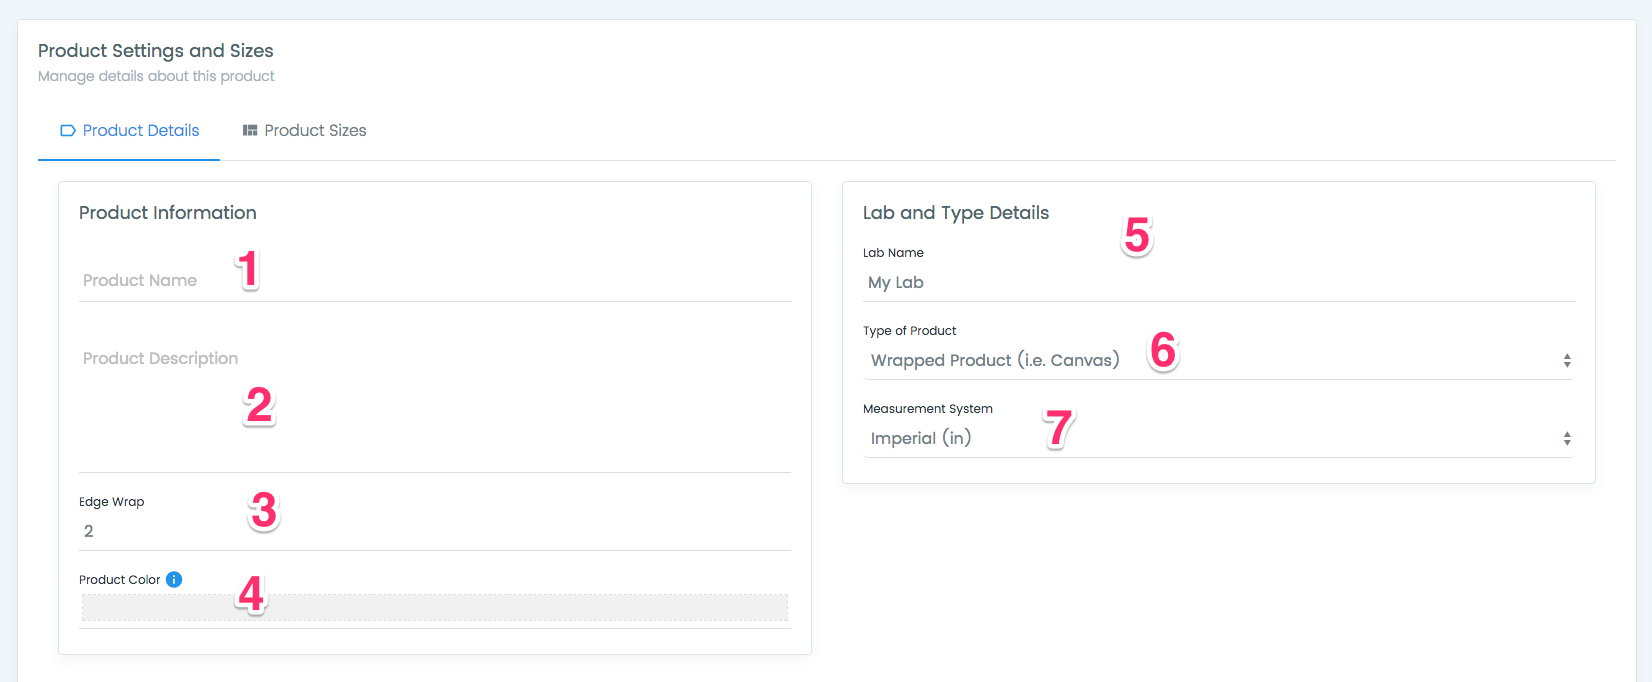This screenshot has width=1652, height=682.
Task: Click the Measurement System label
Action: tap(928, 409)
